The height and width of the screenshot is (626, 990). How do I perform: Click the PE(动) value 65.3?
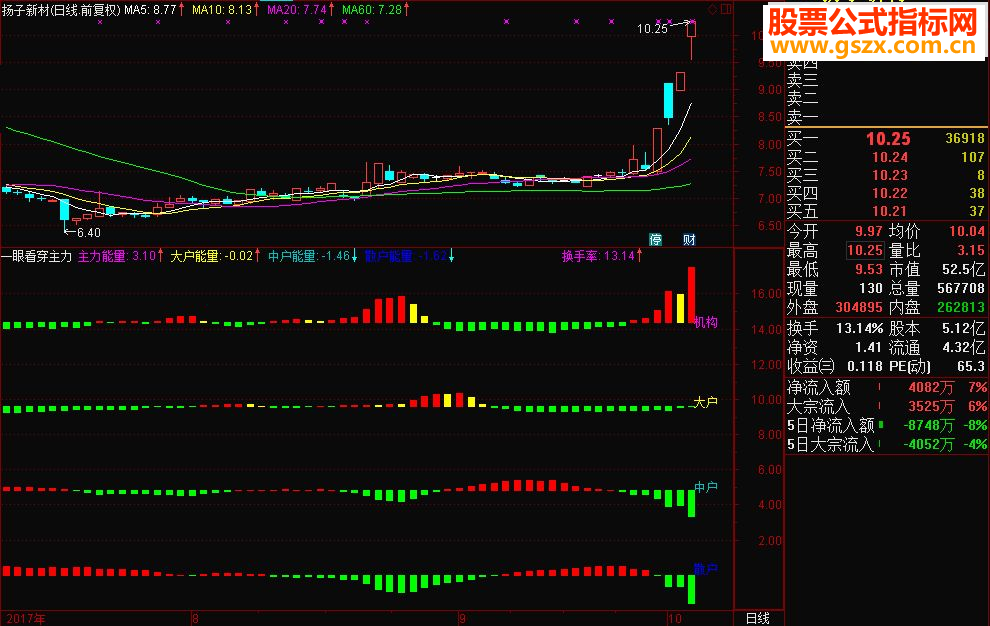pyautogui.click(x=971, y=366)
